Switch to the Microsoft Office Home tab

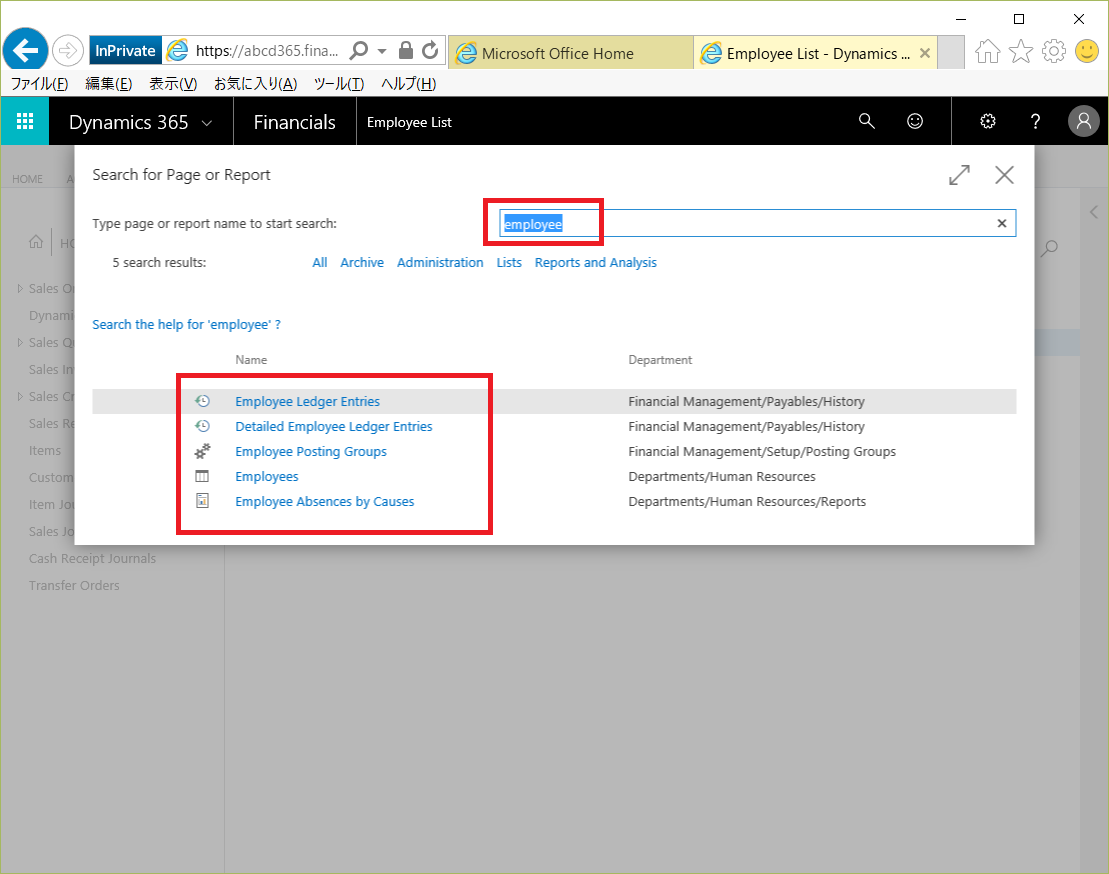click(571, 53)
